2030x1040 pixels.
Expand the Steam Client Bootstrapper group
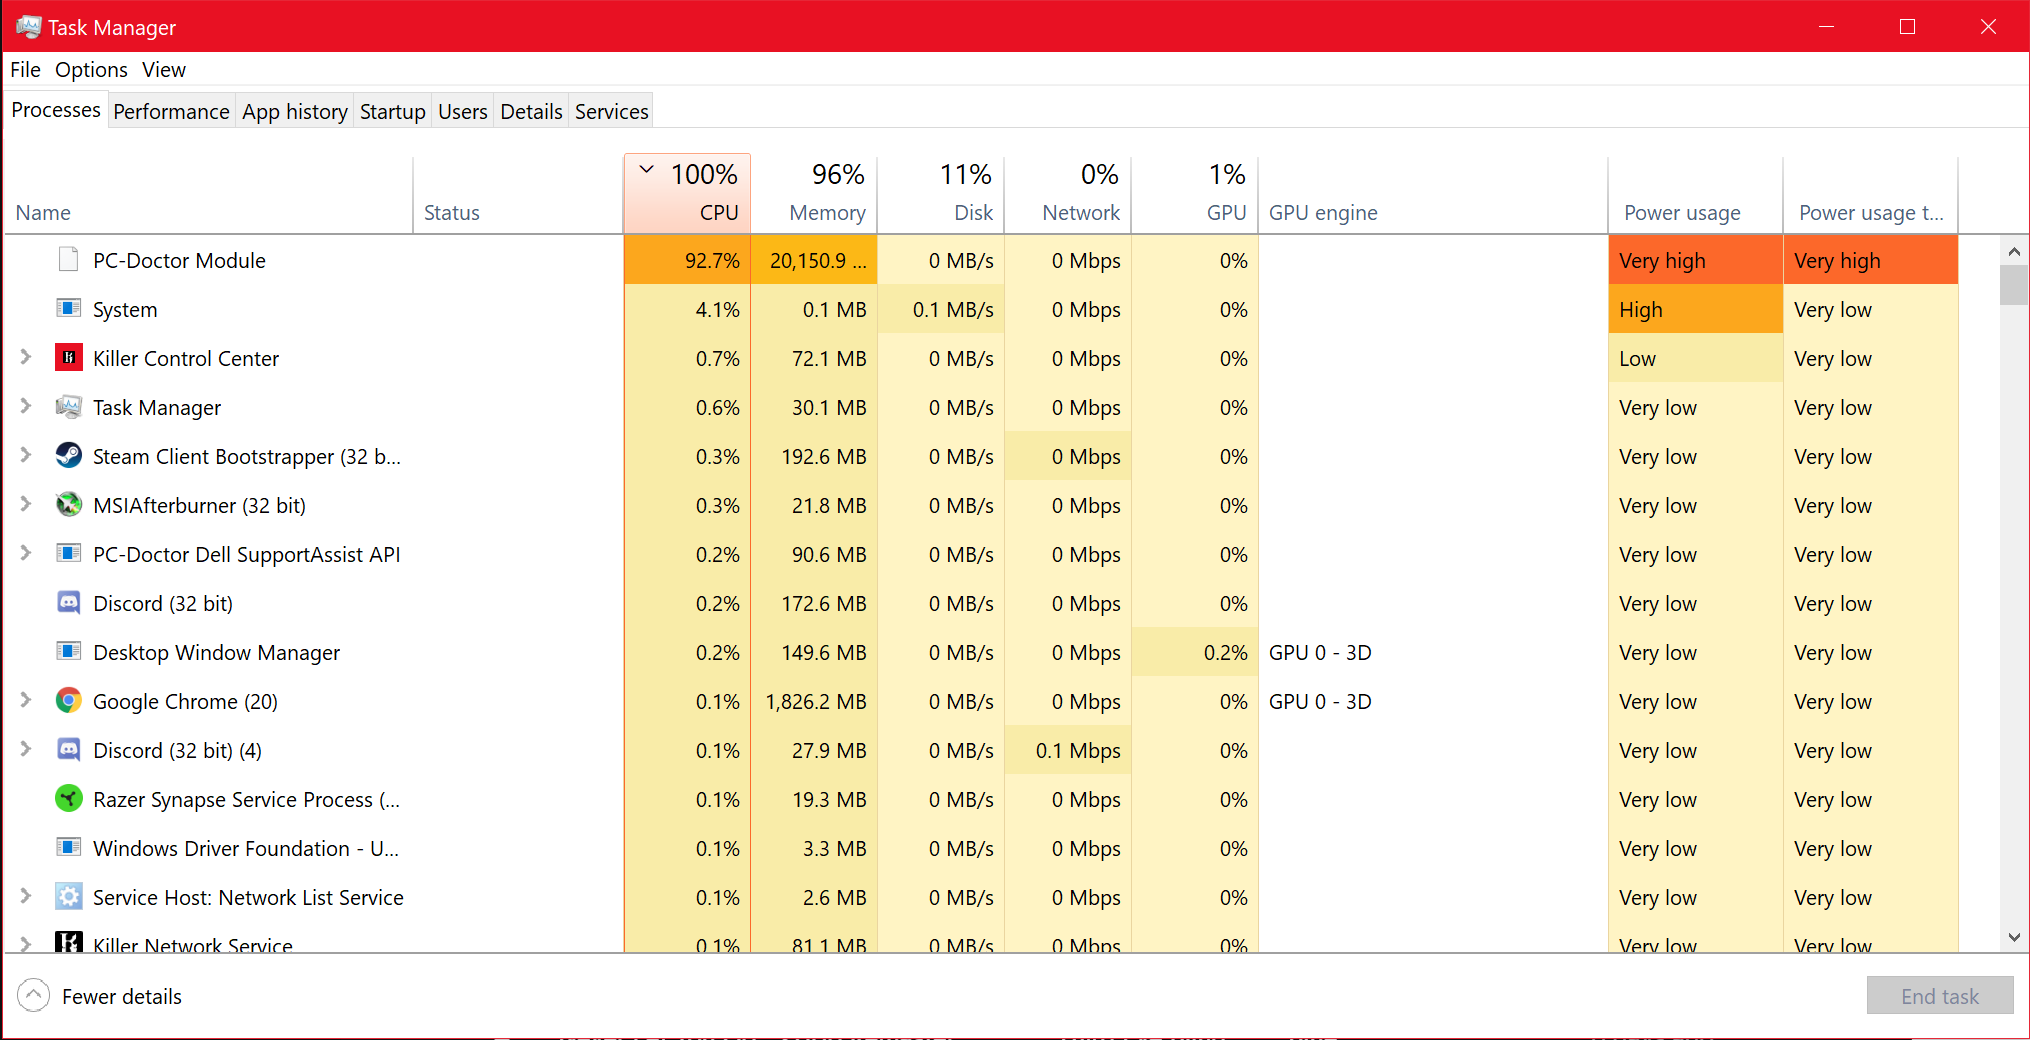click(26, 456)
